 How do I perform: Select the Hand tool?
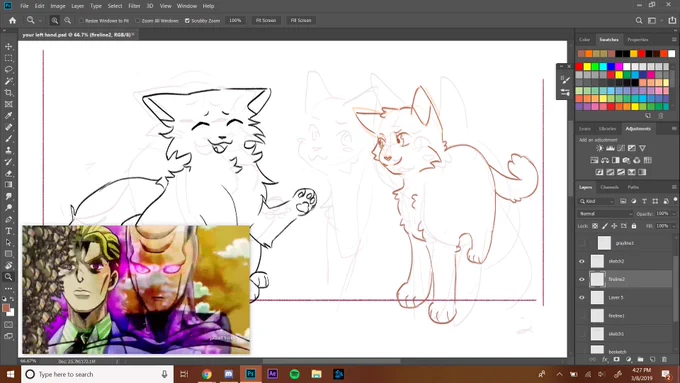coord(8,265)
